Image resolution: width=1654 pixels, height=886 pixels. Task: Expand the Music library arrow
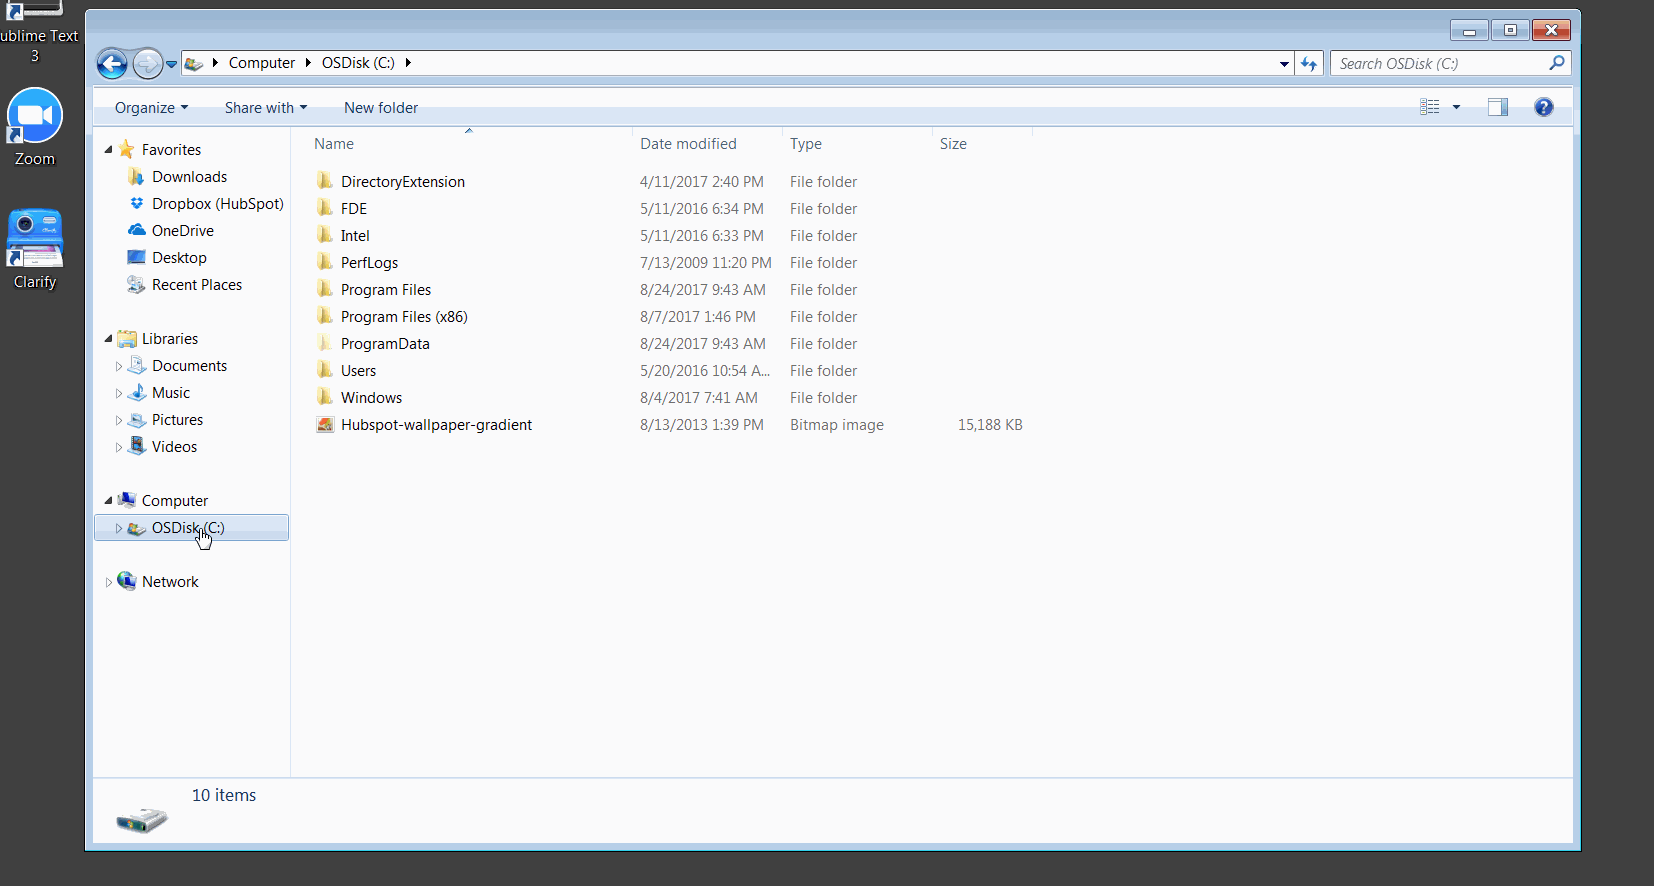119,393
